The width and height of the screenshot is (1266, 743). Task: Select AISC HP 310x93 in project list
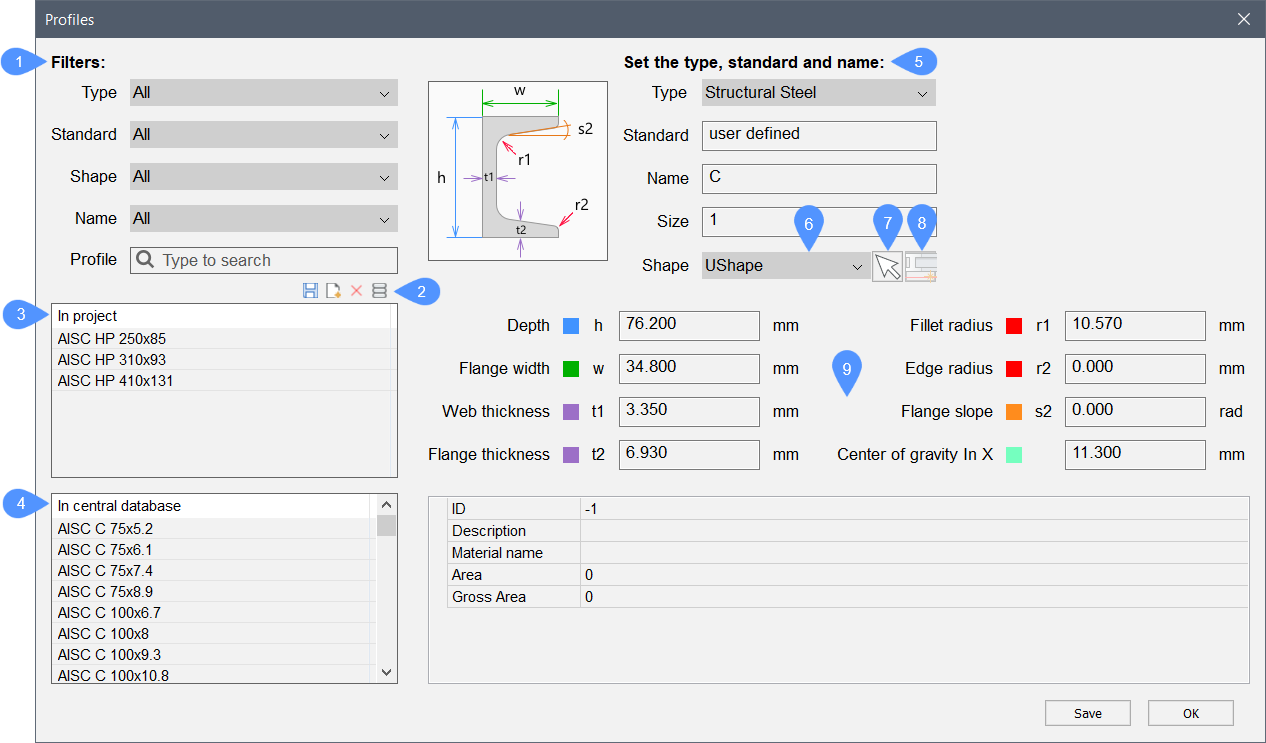(x=112, y=360)
